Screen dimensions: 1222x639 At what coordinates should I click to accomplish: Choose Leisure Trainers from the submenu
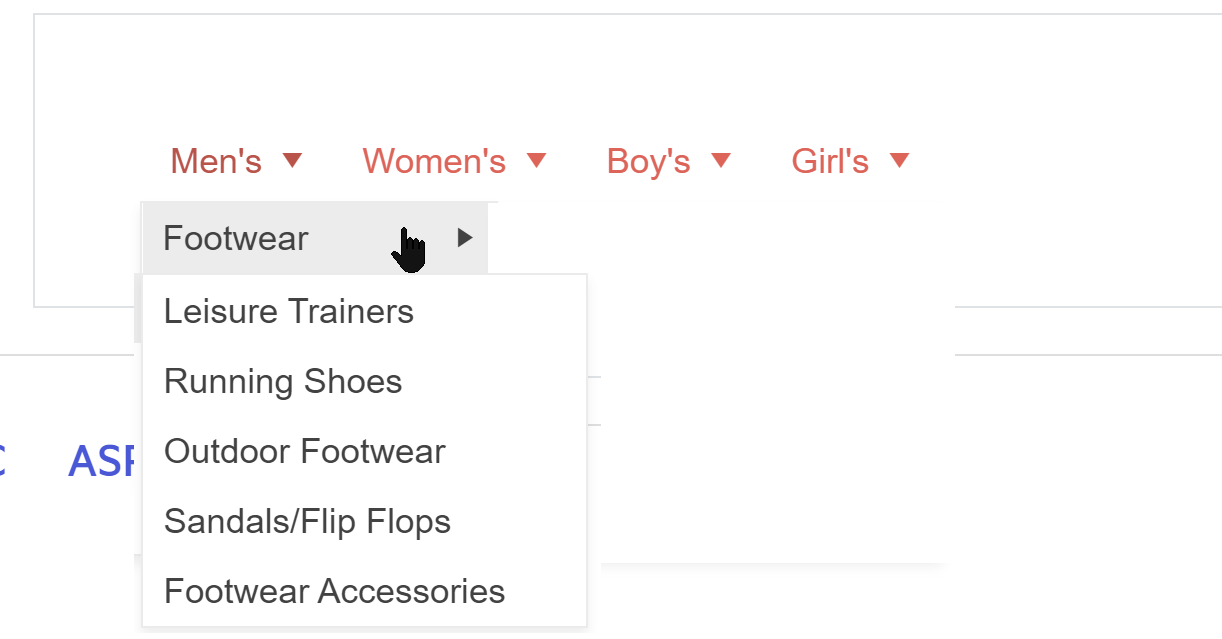(x=289, y=311)
